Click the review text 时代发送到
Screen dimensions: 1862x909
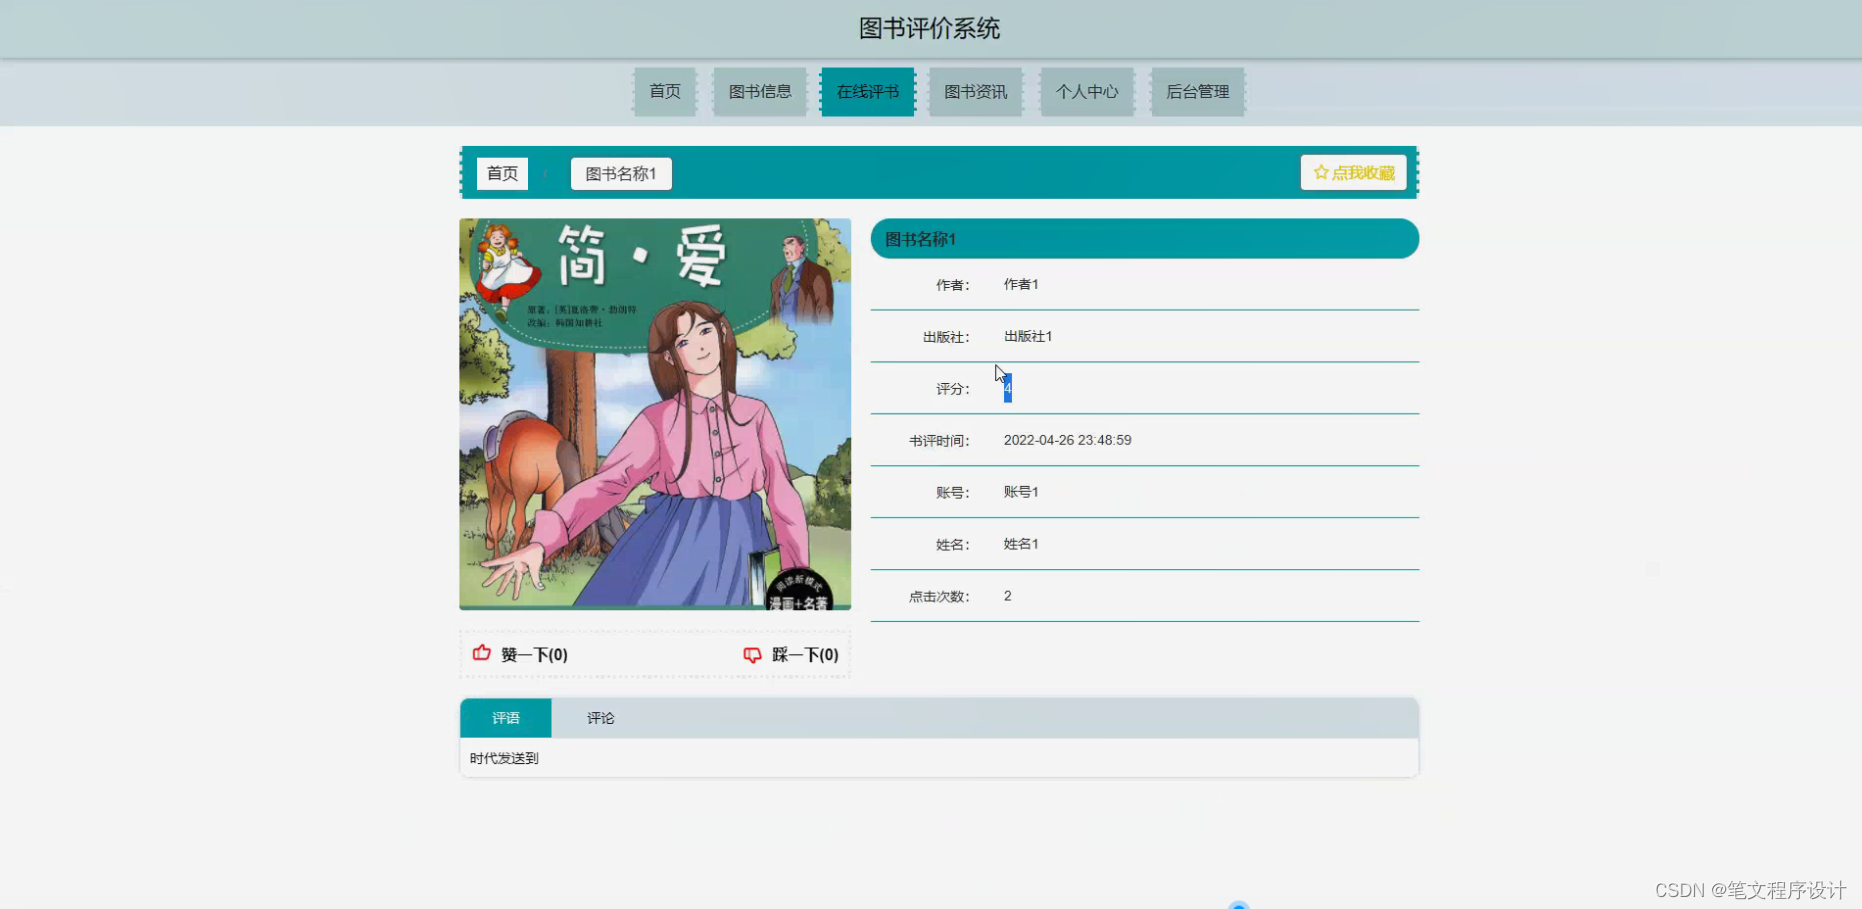click(504, 758)
